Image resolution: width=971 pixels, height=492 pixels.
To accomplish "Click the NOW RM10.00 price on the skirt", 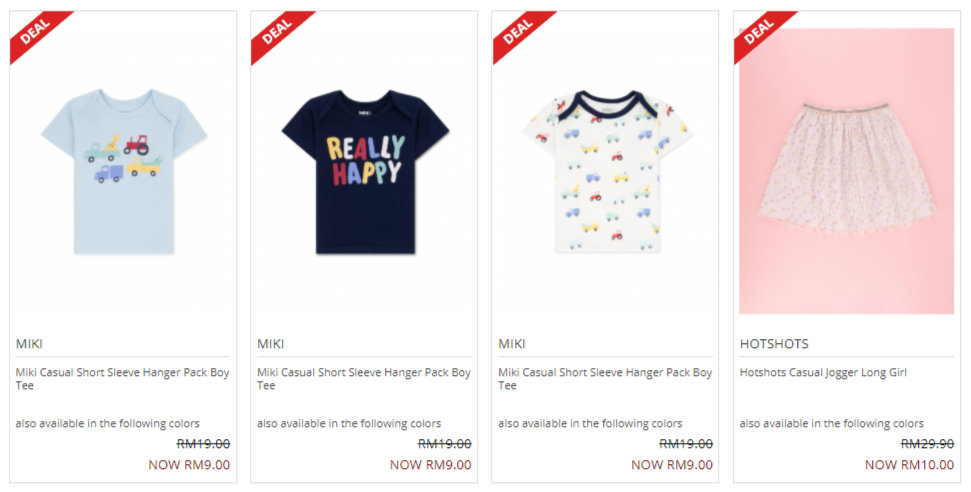I will (x=910, y=465).
